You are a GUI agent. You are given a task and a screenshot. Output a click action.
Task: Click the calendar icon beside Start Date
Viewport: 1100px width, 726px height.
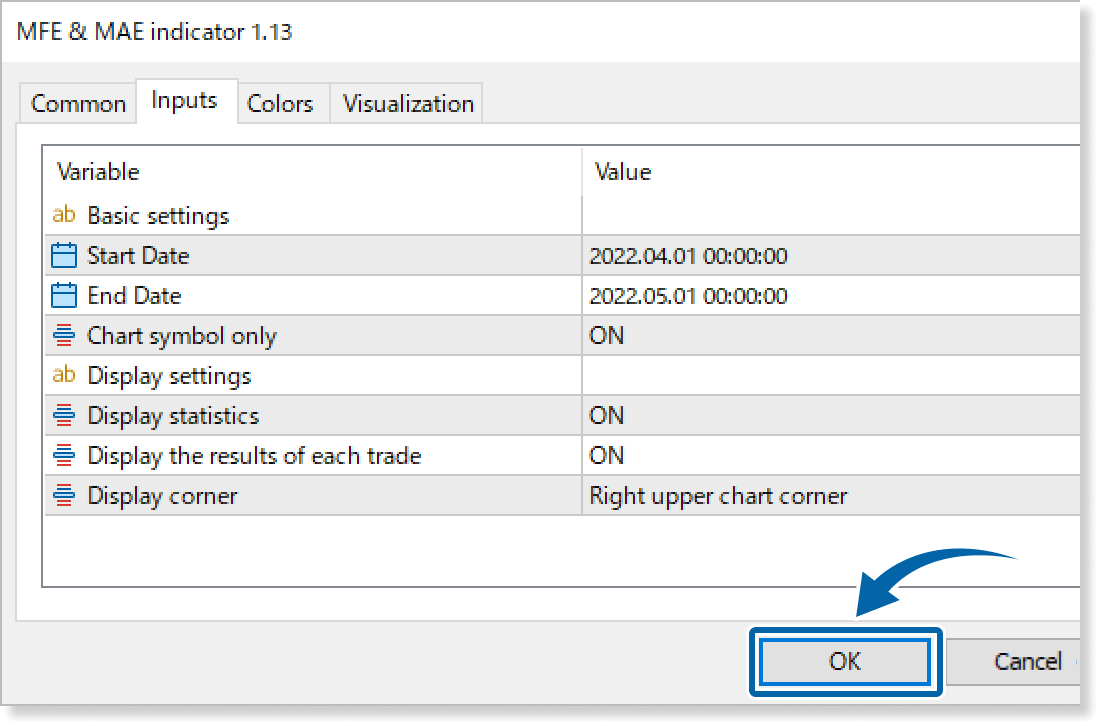[x=64, y=256]
